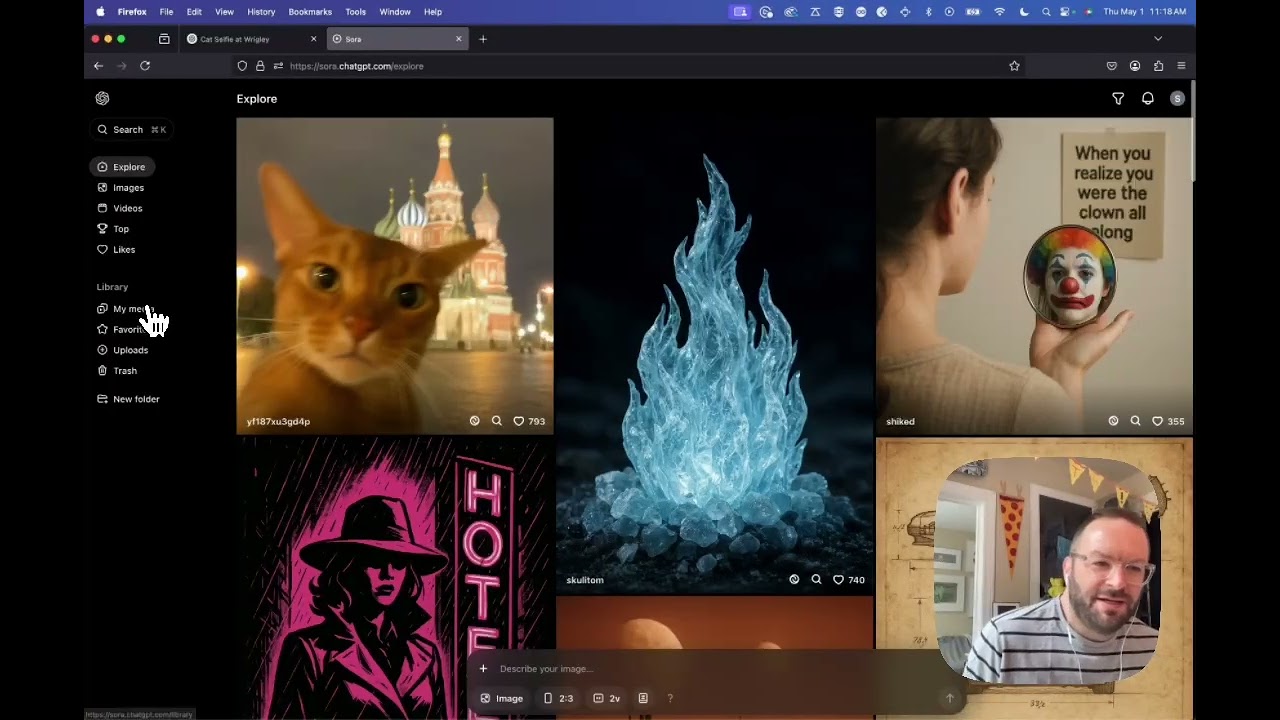
Task: Select Explore in the sidebar
Action: 121,167
